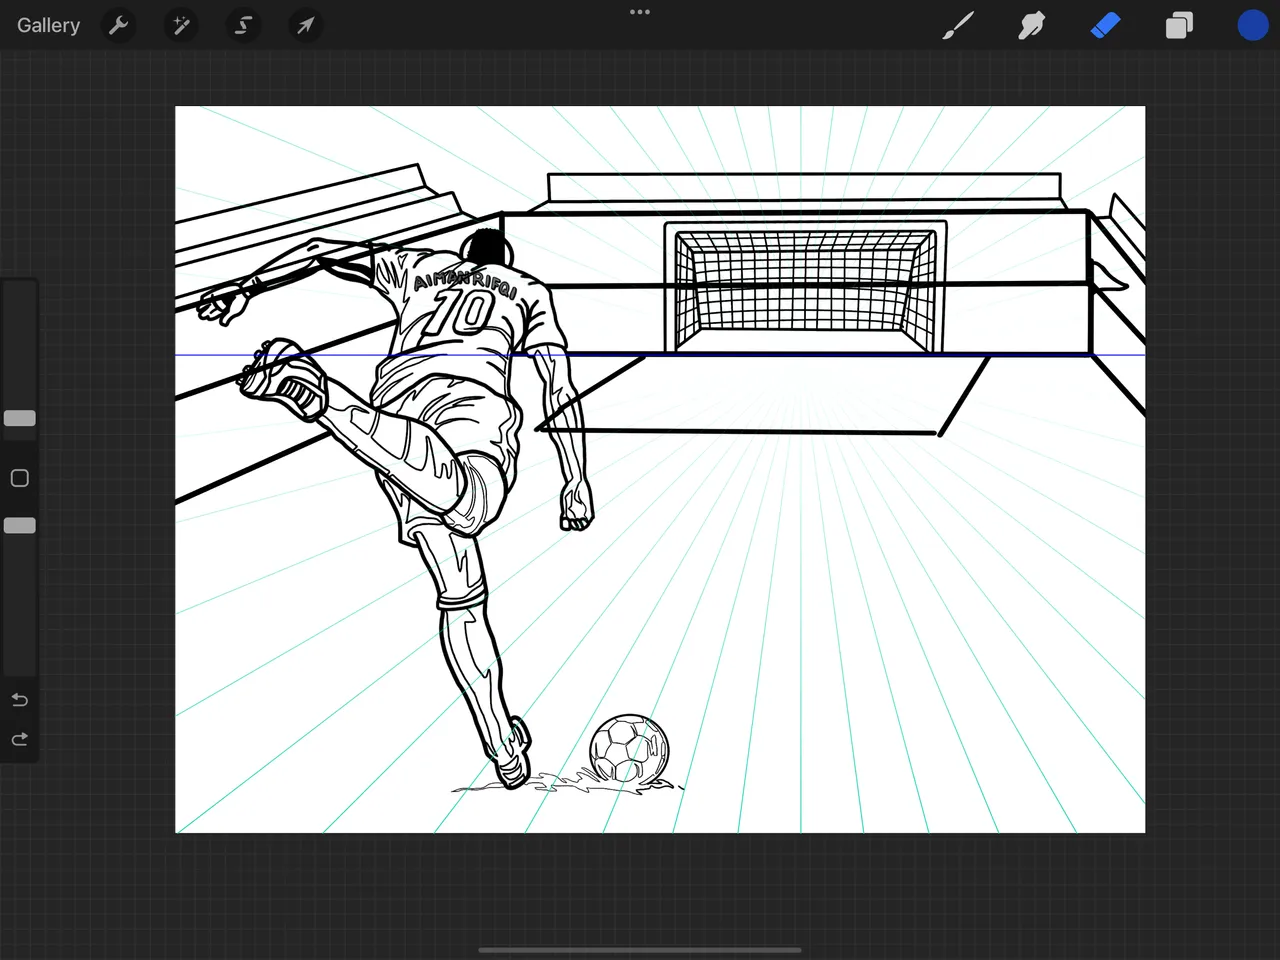Screen dimensions: 1280x960
Task: Activate the Transform arrow tool
Action: click(x=305, y=25)
